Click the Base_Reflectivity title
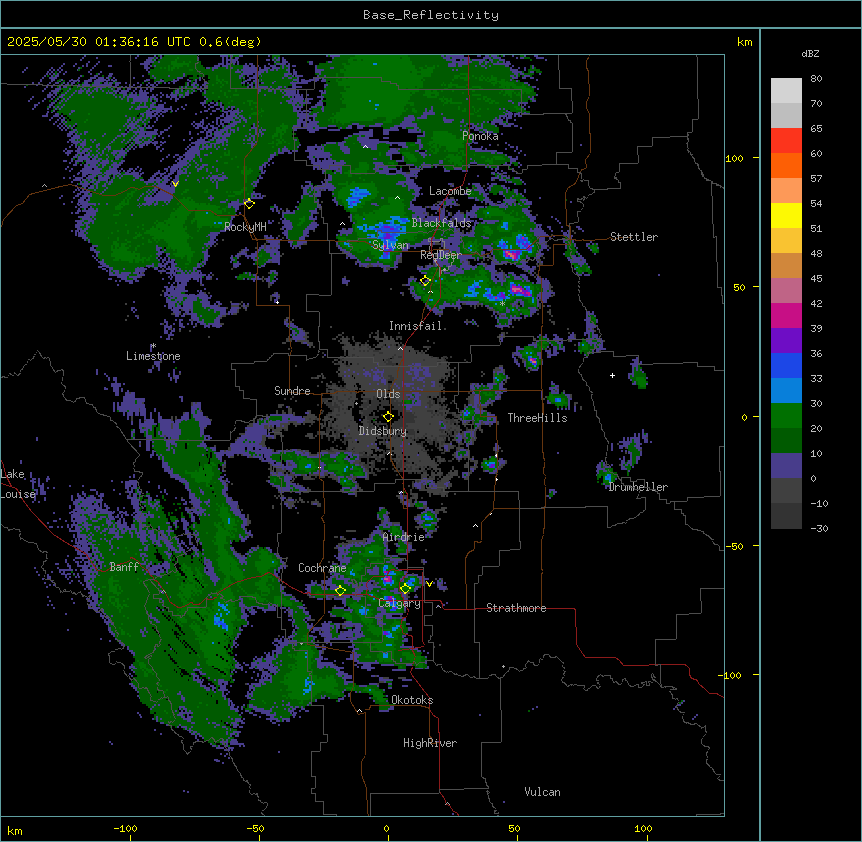The height and width of the screenshot is (842, 862). pos(431,15)
